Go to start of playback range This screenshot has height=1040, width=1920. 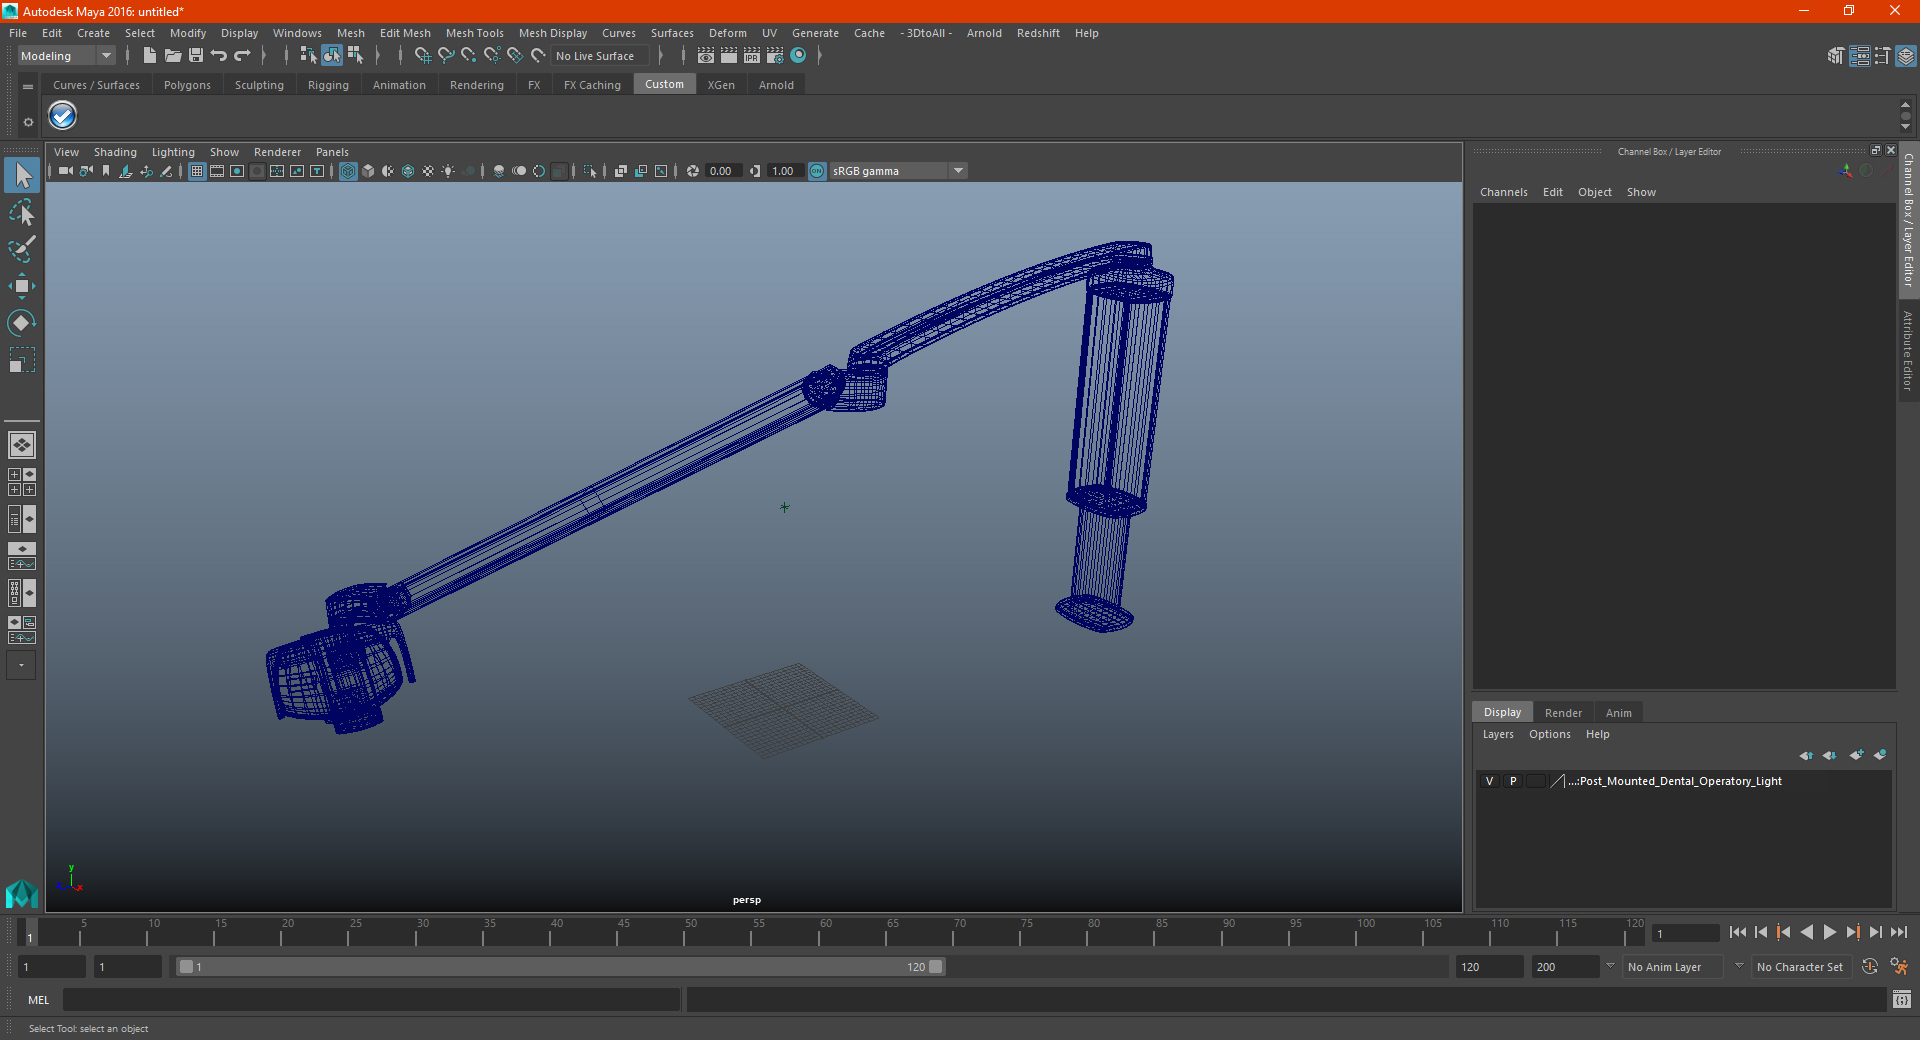point(1738,932)
